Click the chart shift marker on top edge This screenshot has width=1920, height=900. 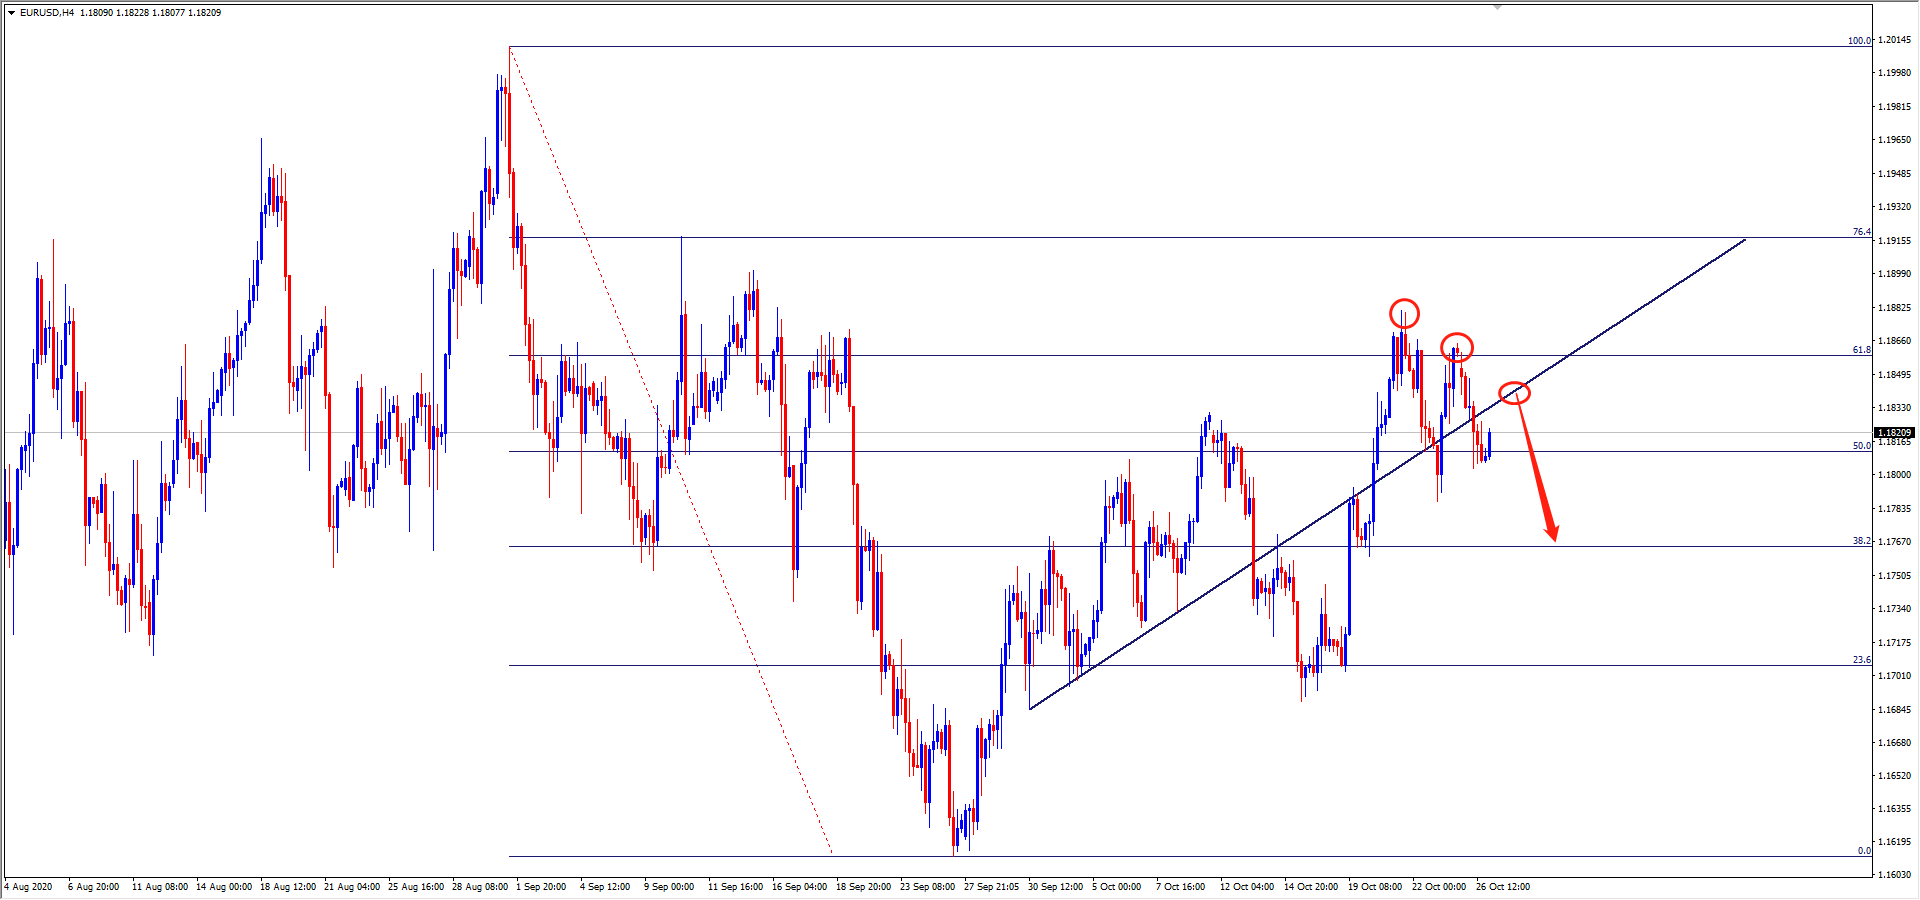pos(1497,7)
